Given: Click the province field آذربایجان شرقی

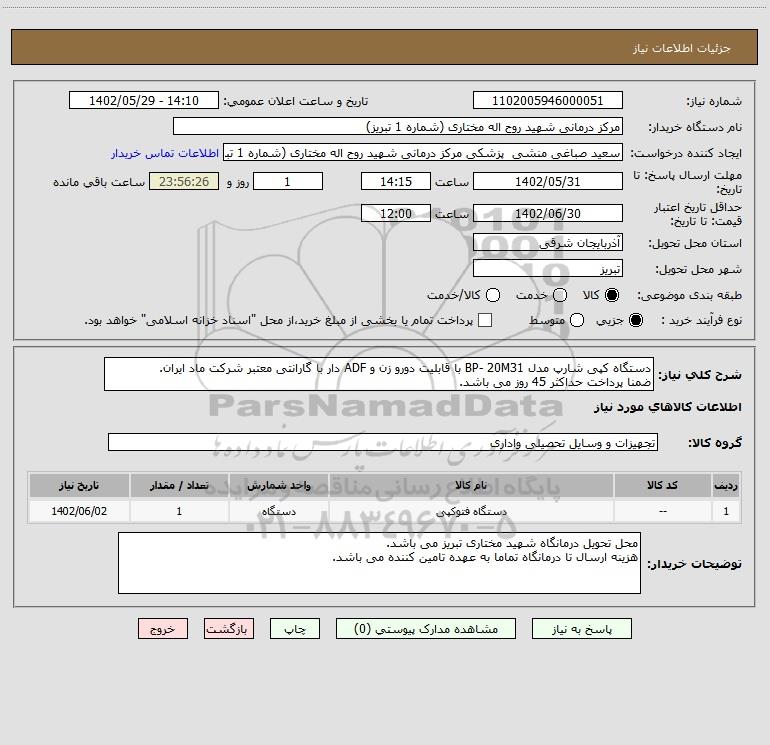Looking at the screenshot, I should pyautogui.click(x=548, y=242).
